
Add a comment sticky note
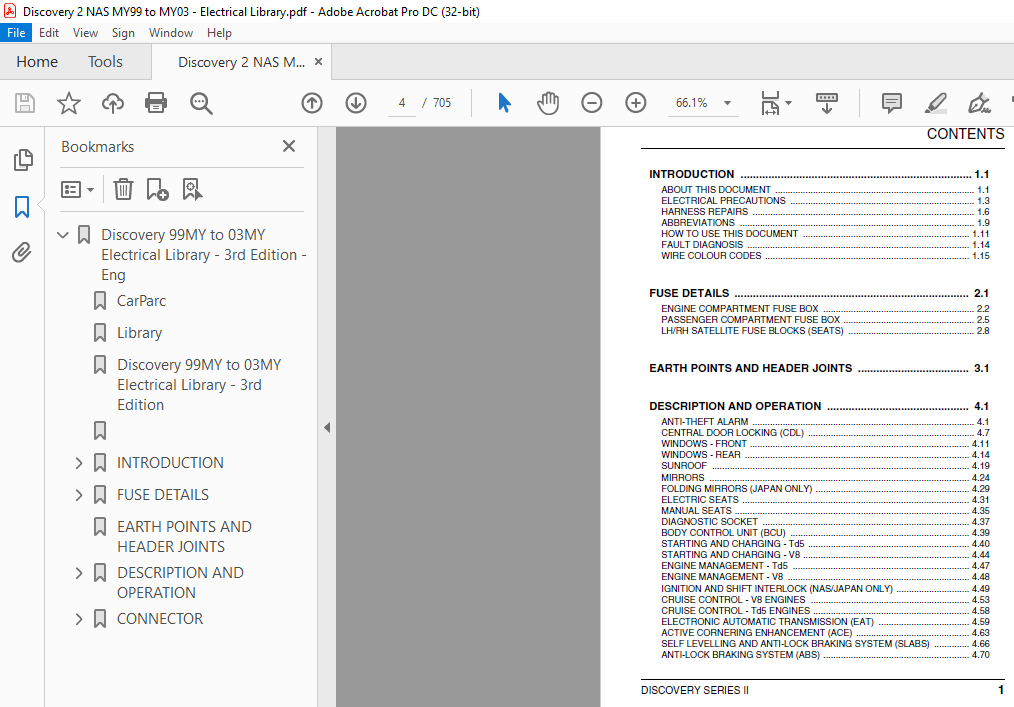pyautogui.click(x=892, y=103)
